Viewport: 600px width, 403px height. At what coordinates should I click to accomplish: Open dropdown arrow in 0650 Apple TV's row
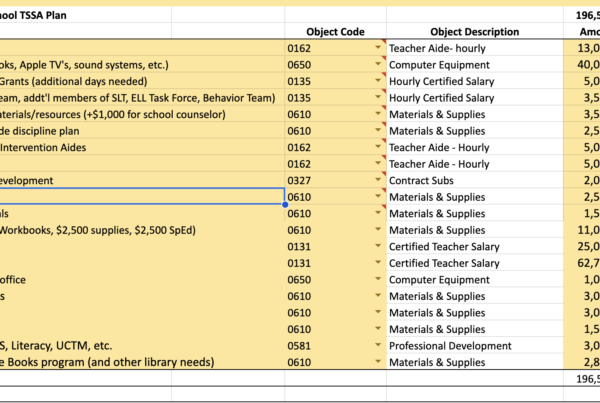378,64
